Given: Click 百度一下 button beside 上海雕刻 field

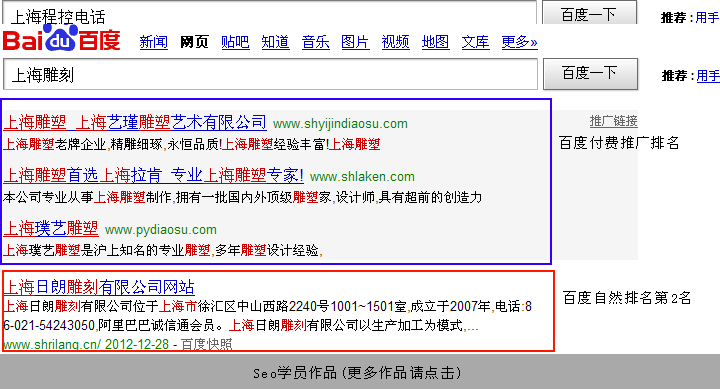Looking at the screenshot, I should 591,73.
